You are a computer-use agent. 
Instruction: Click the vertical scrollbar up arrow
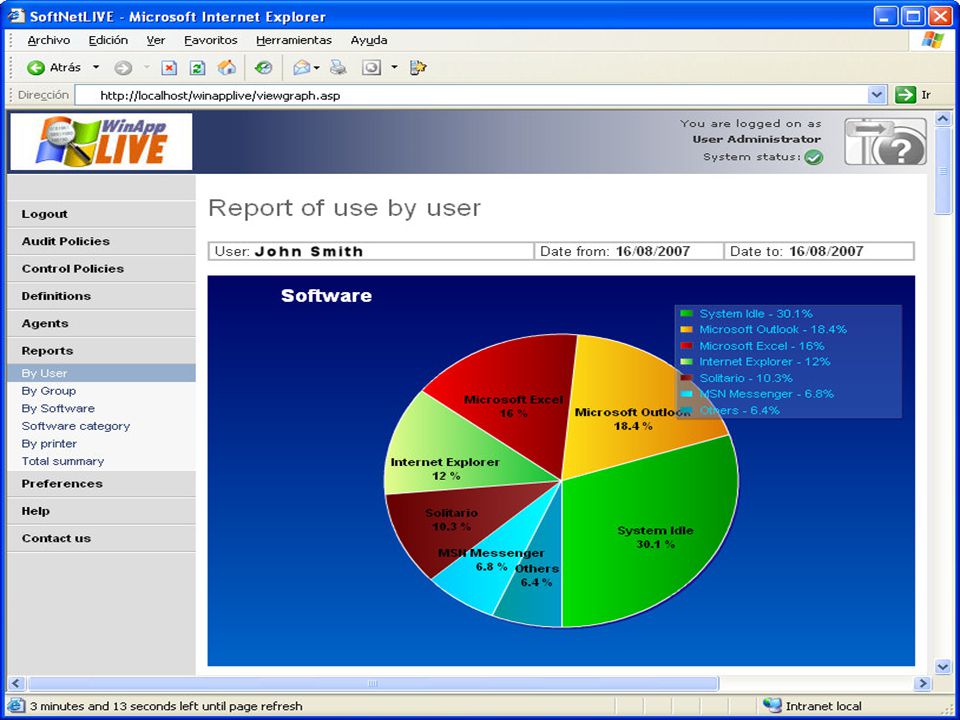click(943, 119)
